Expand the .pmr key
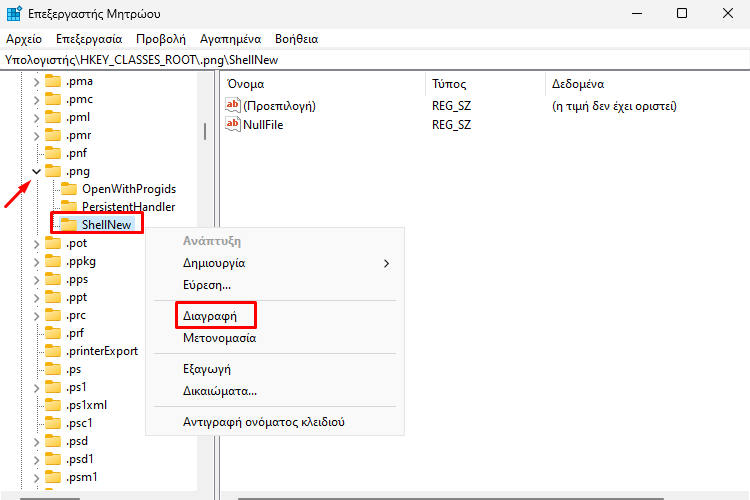The width and height of the screenshot is (750, 500). (36, 136)
